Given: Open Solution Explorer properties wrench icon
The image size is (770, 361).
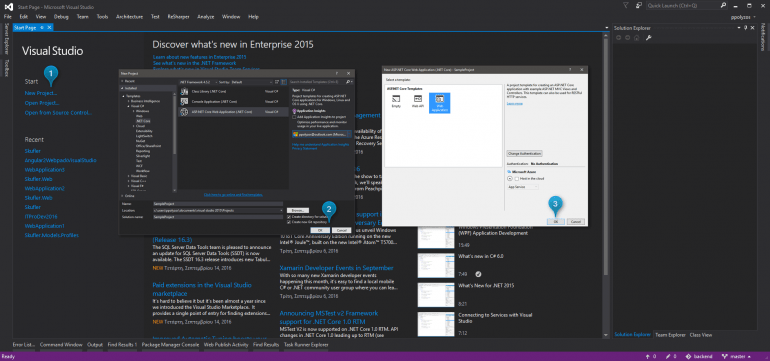Looking at the screenshot, I should (648, 38).
